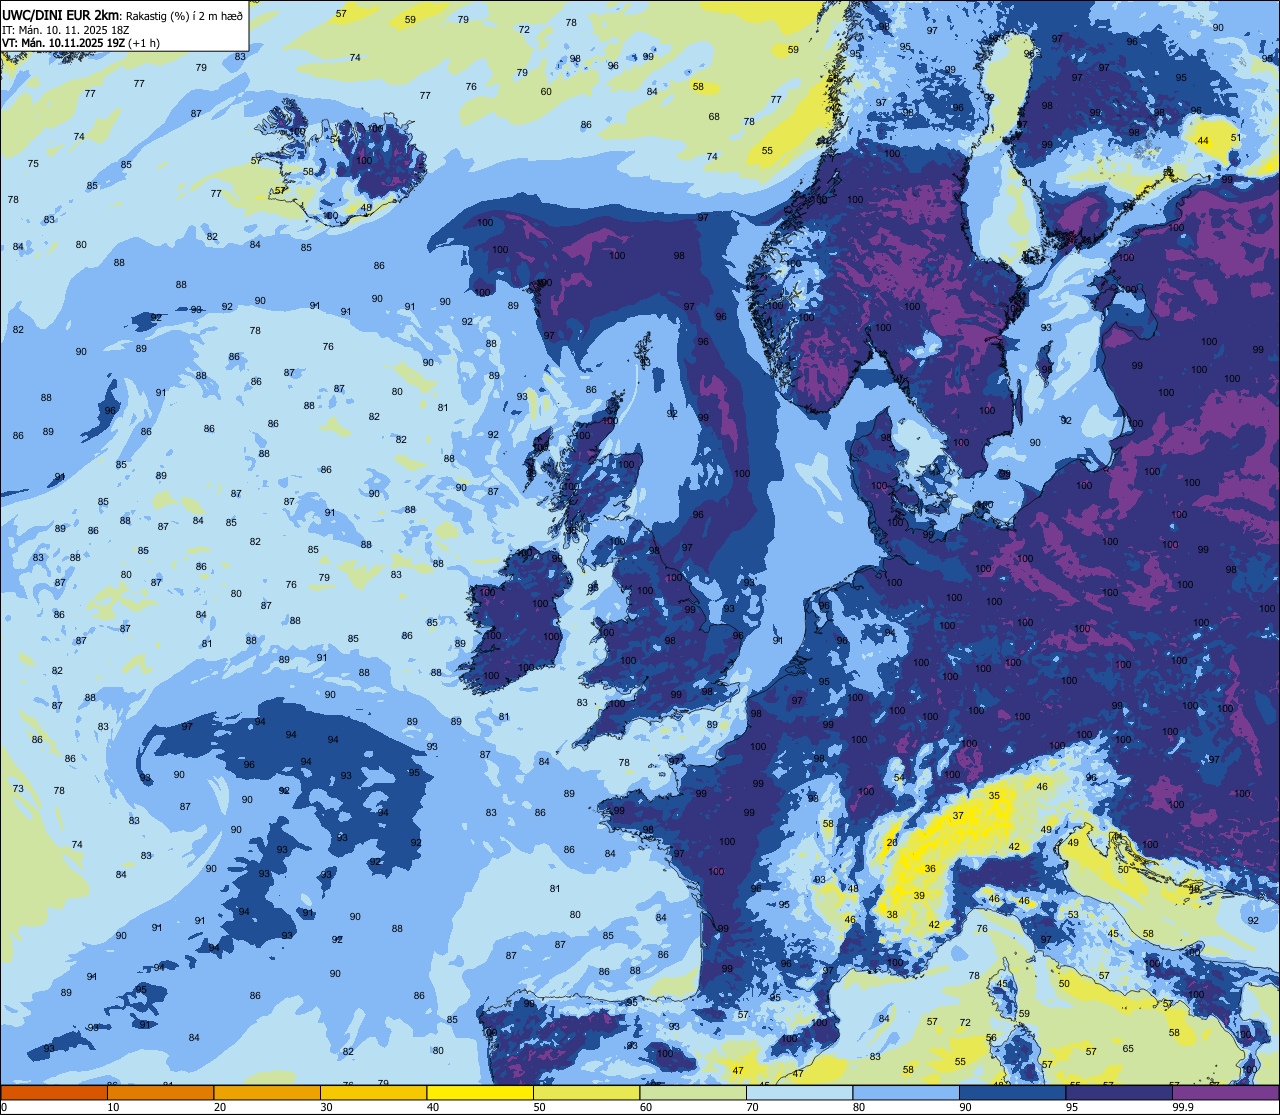The height and width of the screenshot is (1115, 1280).
Task: Click the 90–95 dark blue legend swatch
Action: click(1012, 1092)
